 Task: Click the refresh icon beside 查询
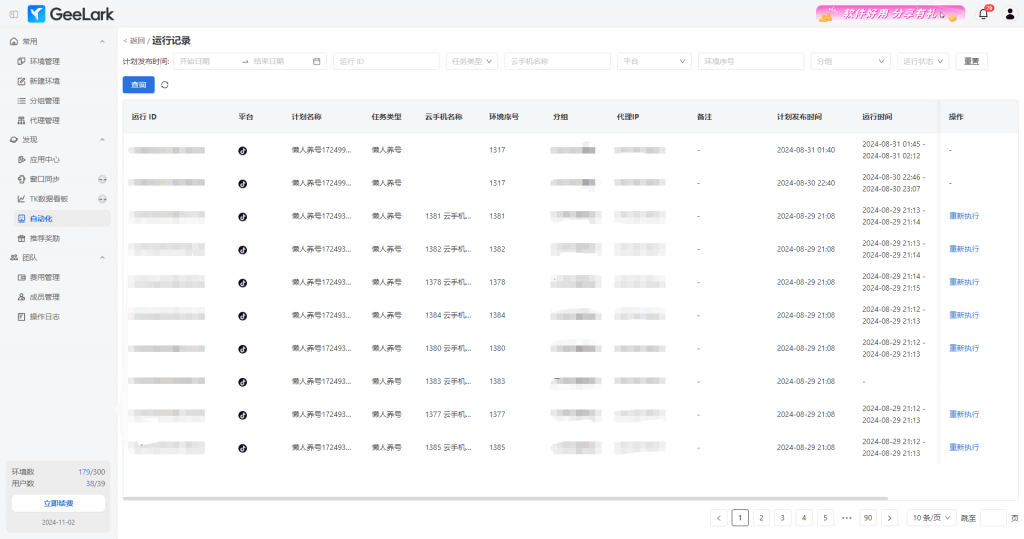point(165,85)
